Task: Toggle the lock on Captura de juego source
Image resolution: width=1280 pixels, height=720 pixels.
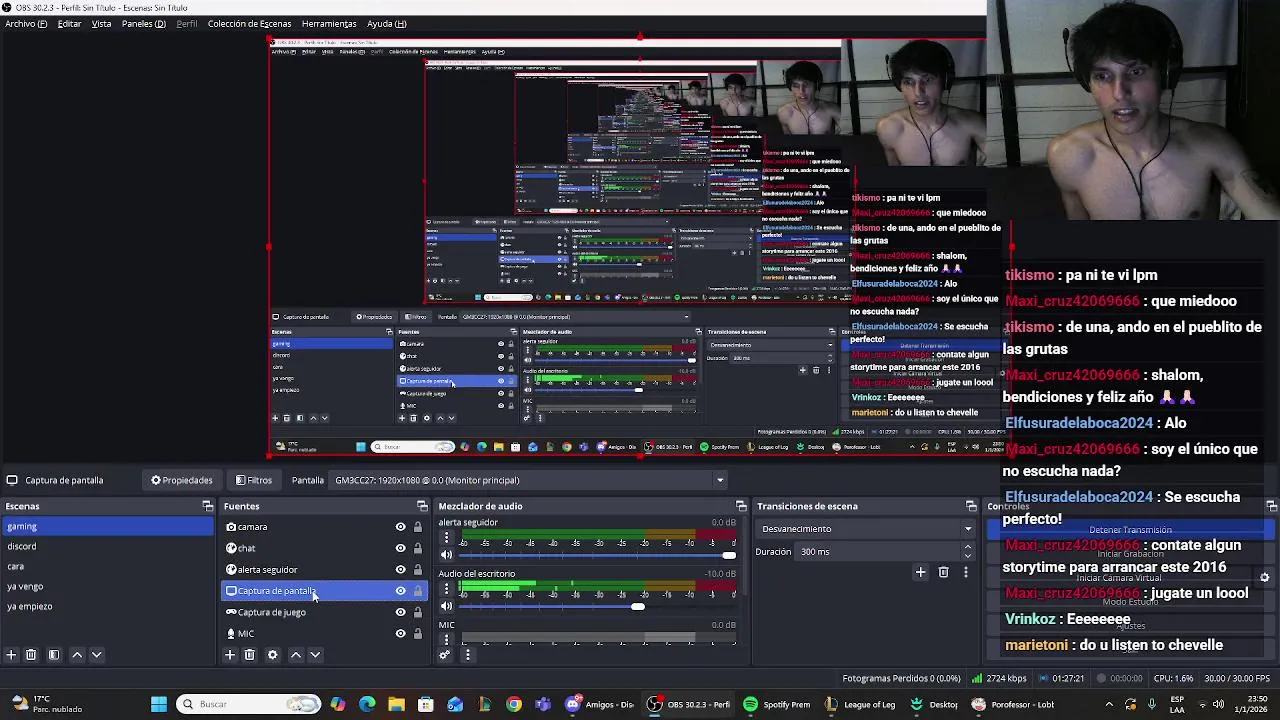Action: pyautogui.click(x=418, y=612)
